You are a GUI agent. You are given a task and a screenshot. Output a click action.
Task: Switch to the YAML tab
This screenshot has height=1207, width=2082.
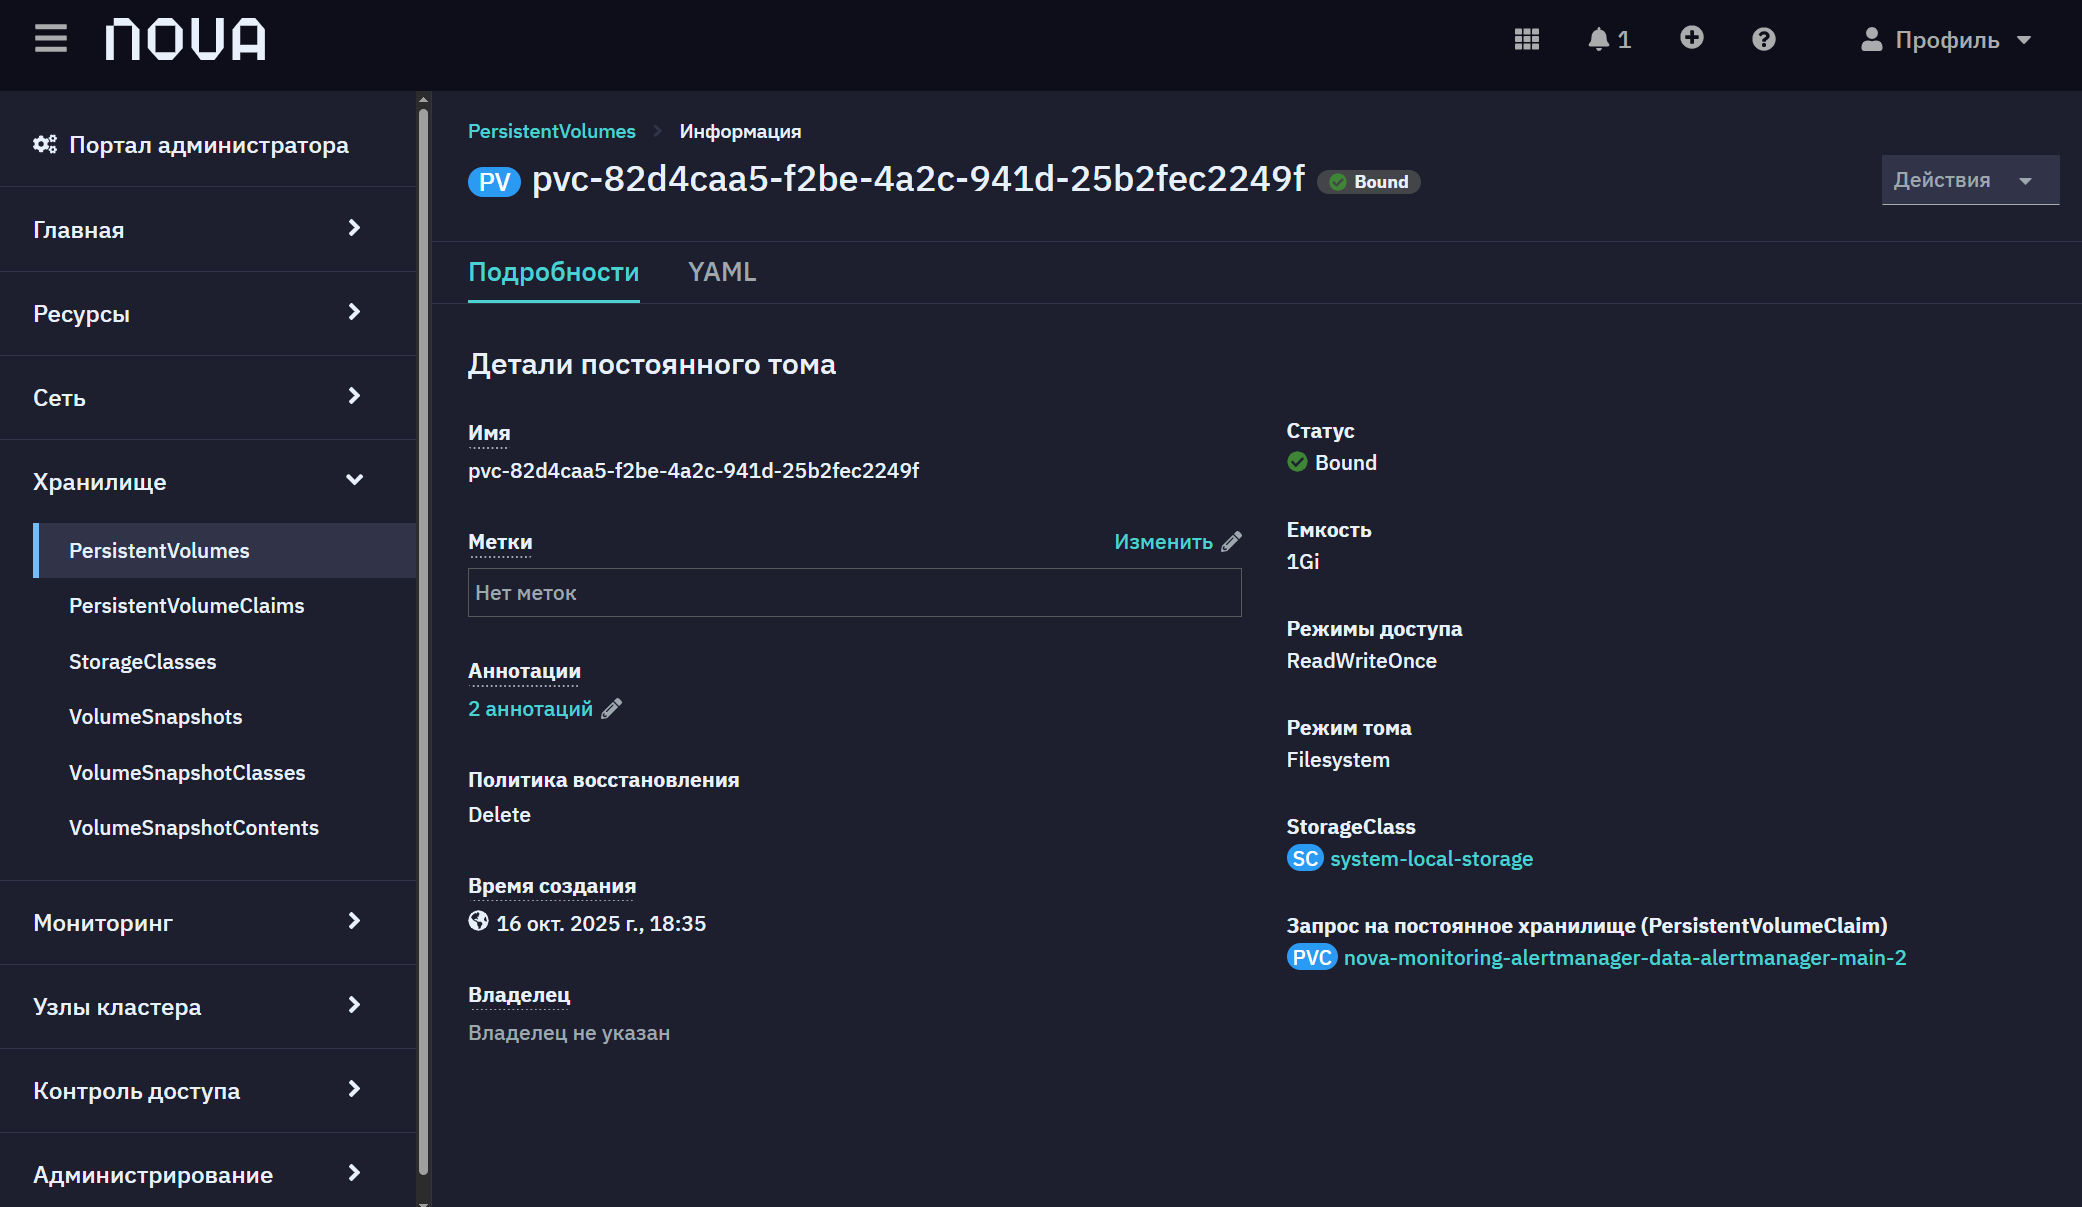(x=721, y=272)
